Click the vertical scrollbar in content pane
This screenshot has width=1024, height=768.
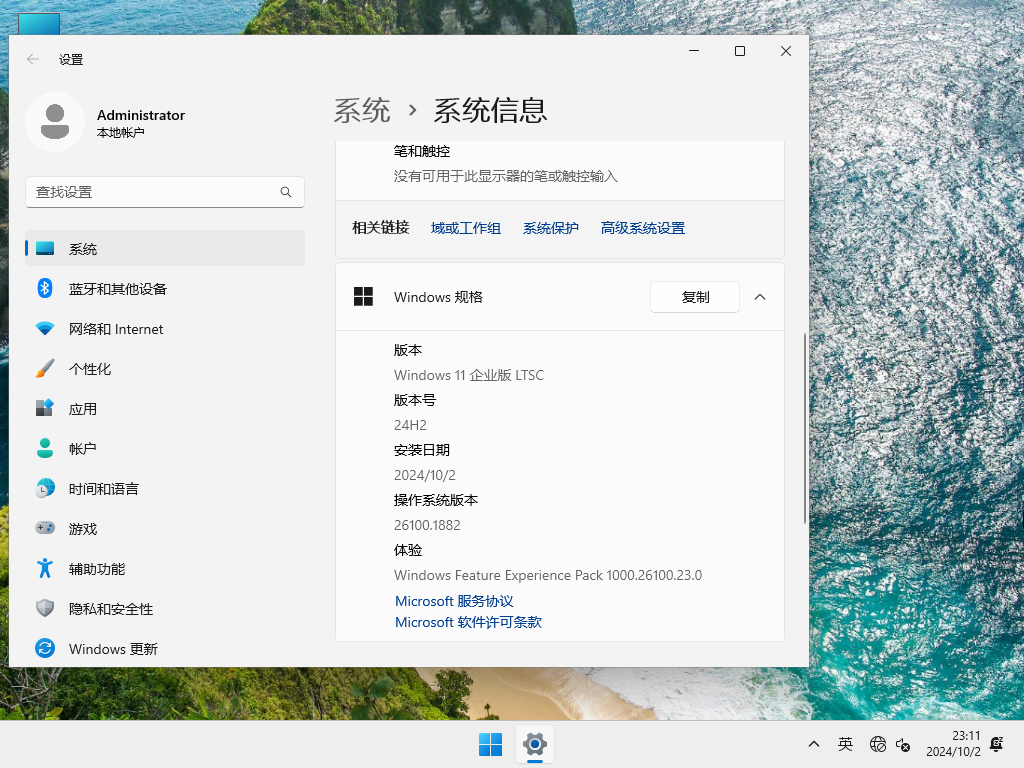point(805,428)
